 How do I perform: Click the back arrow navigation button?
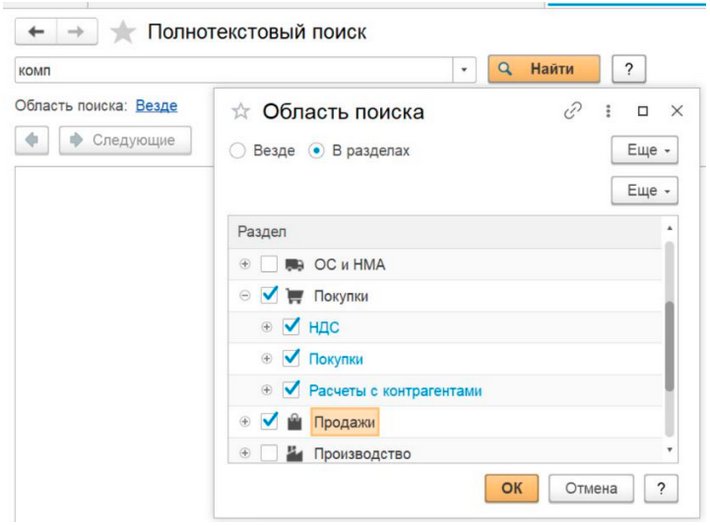pyautogui.click(x=37, y=33)
